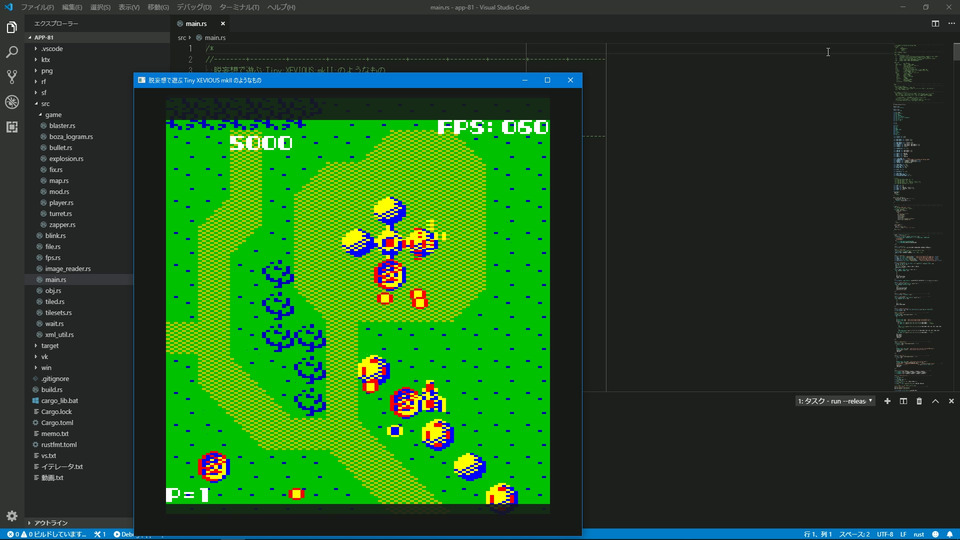Open notifications bell in status bar
Screen dimensions: 960x540
click(x=950, y=534)
